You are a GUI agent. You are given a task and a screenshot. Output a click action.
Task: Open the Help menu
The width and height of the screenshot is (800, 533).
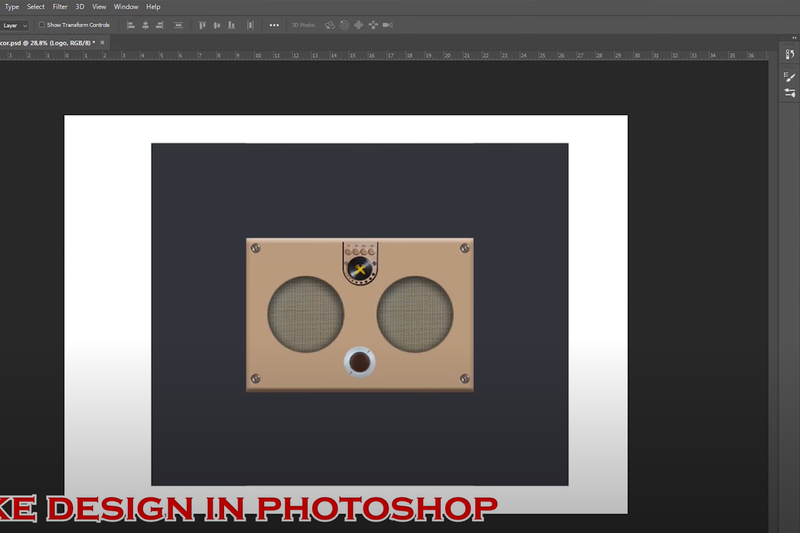(x=153, y=7)
